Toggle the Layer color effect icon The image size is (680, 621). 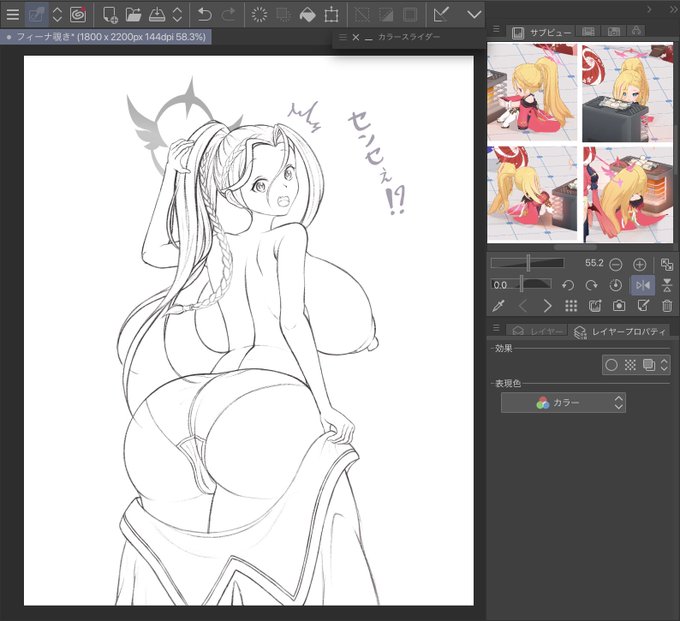(649, 365)
